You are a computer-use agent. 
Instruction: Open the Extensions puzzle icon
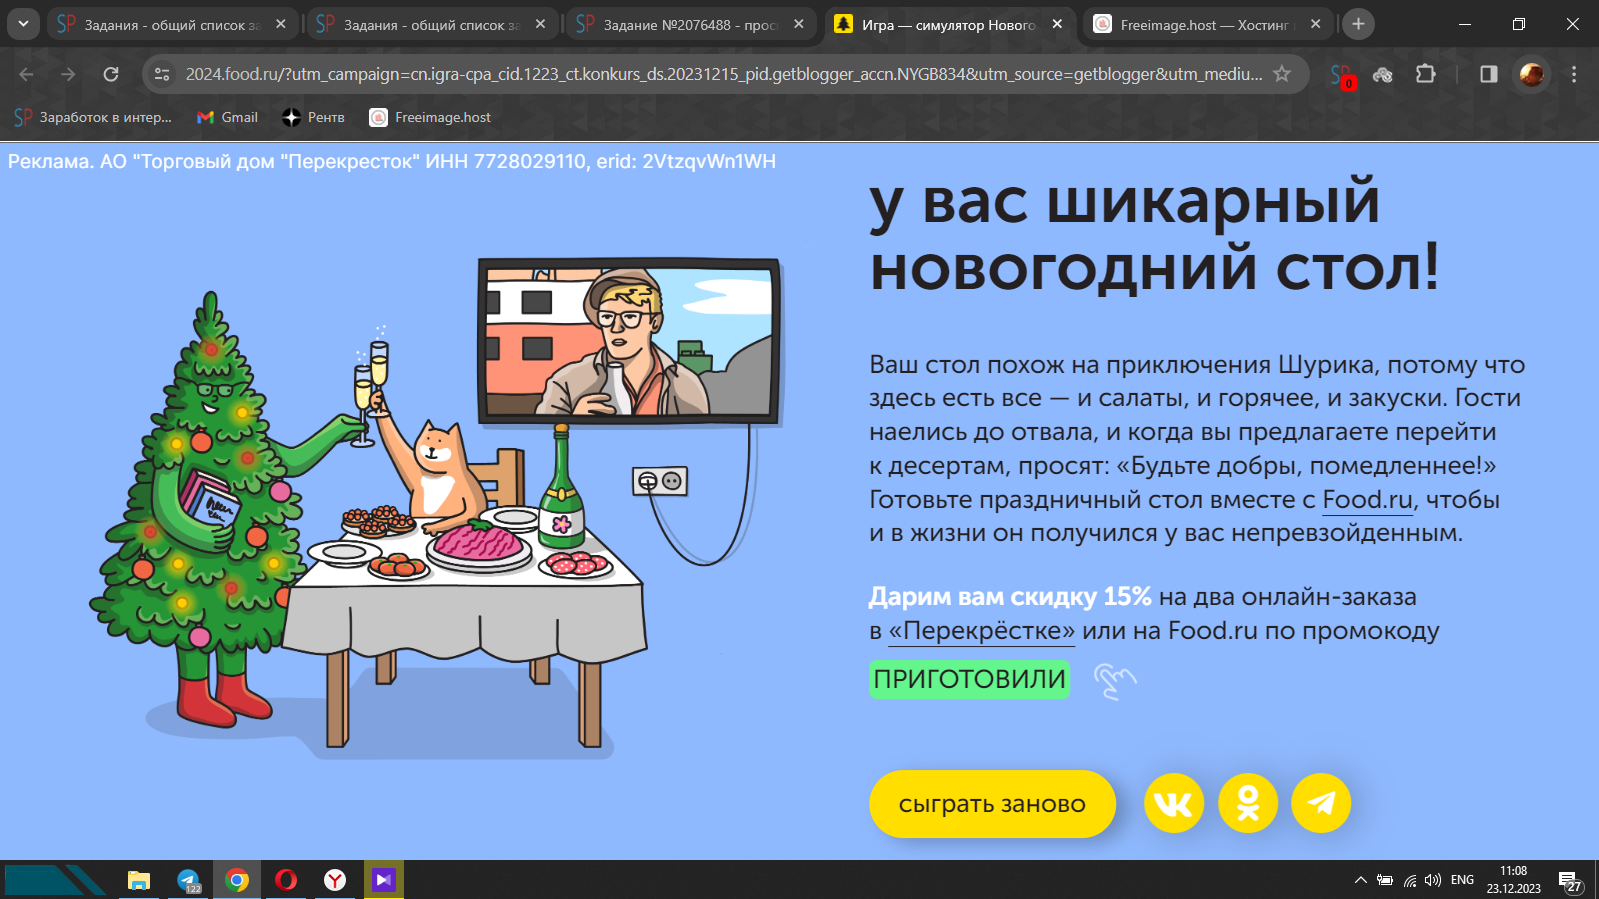pyautogui.click(x=1426, y=74)
